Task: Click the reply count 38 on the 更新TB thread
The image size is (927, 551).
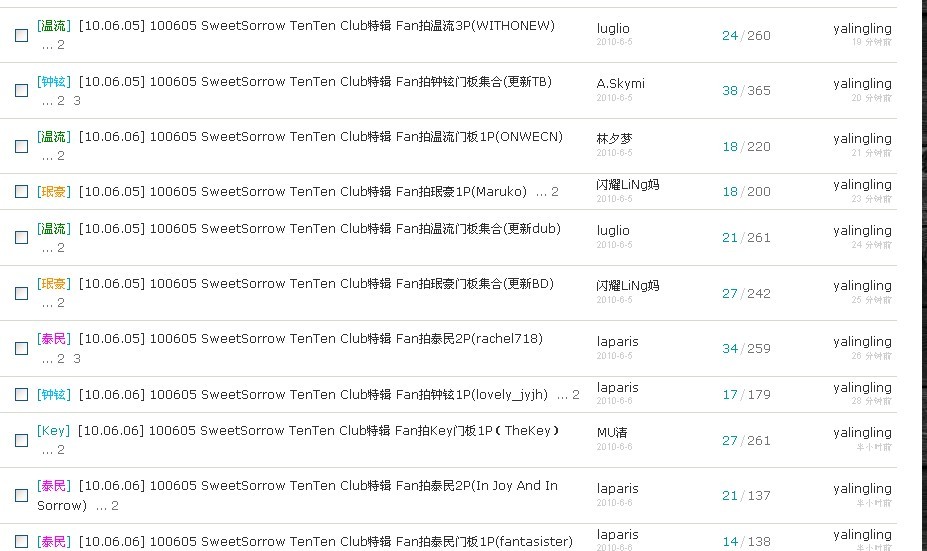Action: [729, 91]
